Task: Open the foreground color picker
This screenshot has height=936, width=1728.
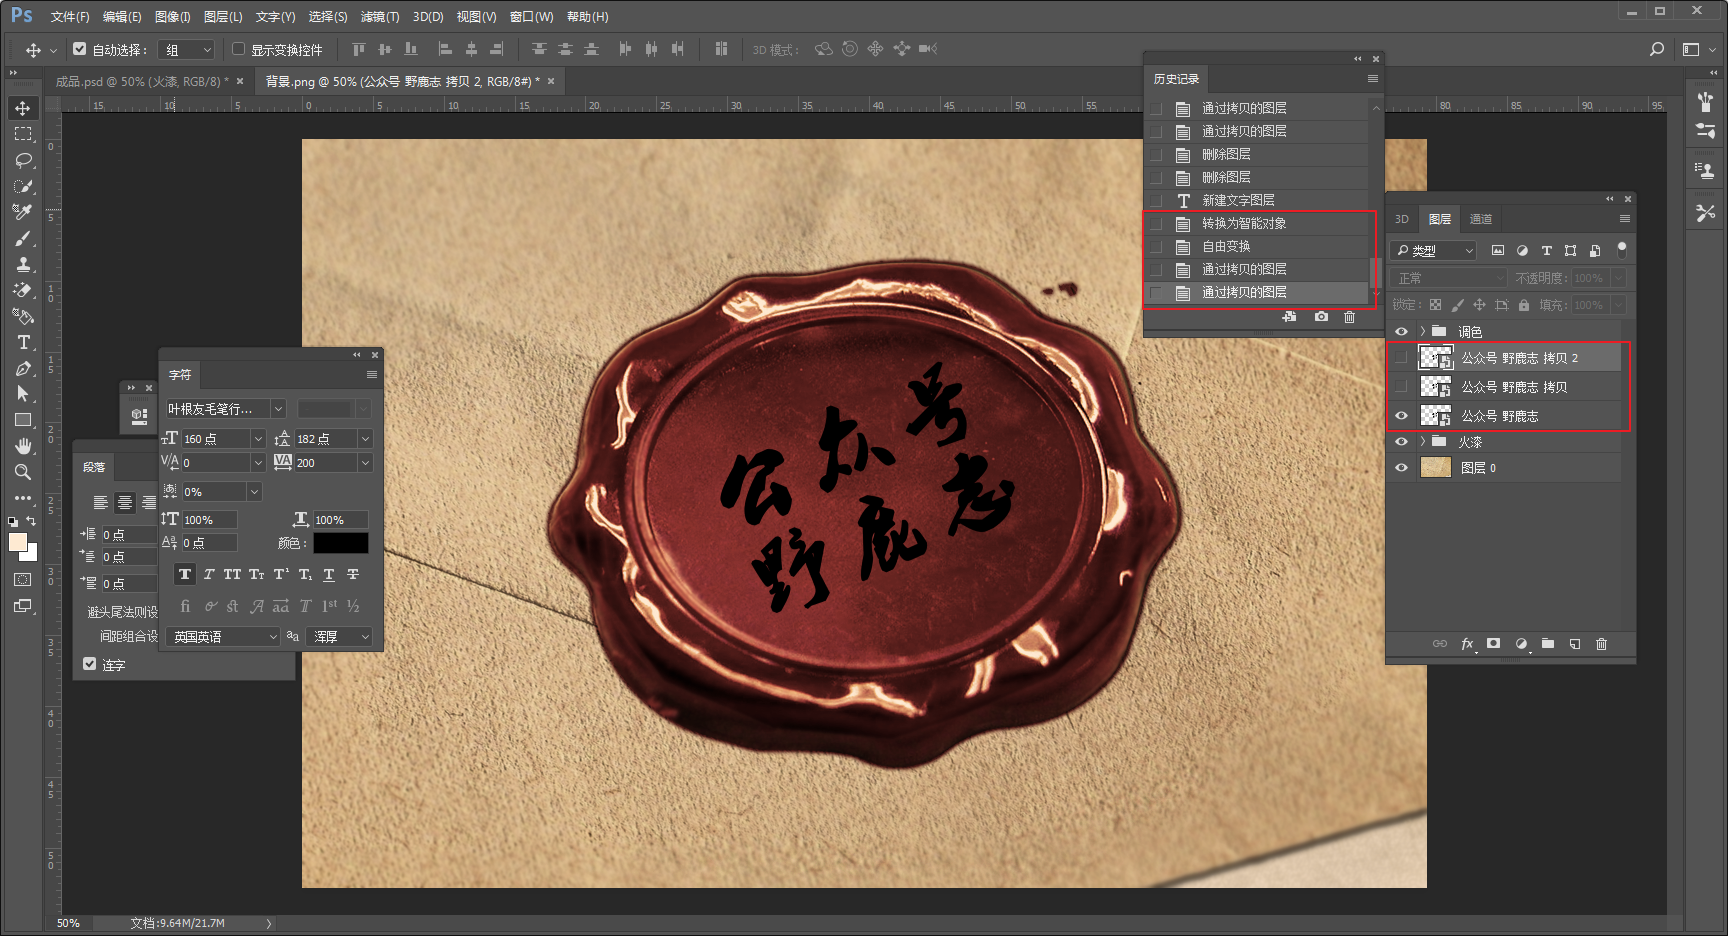Action: pyautogui.click(x=17, y=542)
